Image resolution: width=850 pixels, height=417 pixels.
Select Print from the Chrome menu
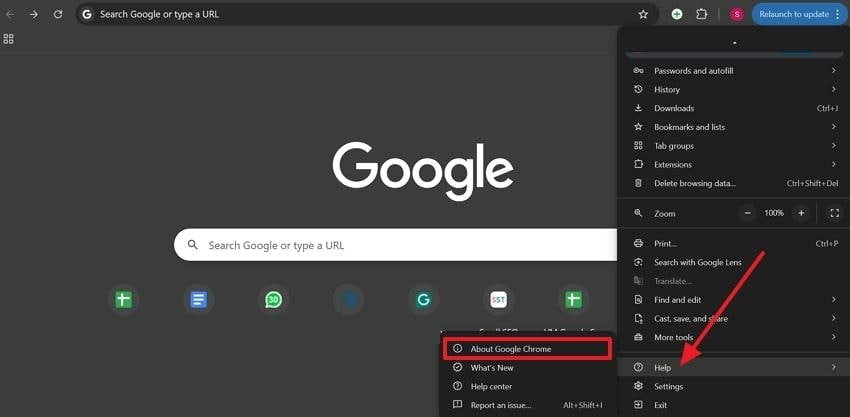734,243
